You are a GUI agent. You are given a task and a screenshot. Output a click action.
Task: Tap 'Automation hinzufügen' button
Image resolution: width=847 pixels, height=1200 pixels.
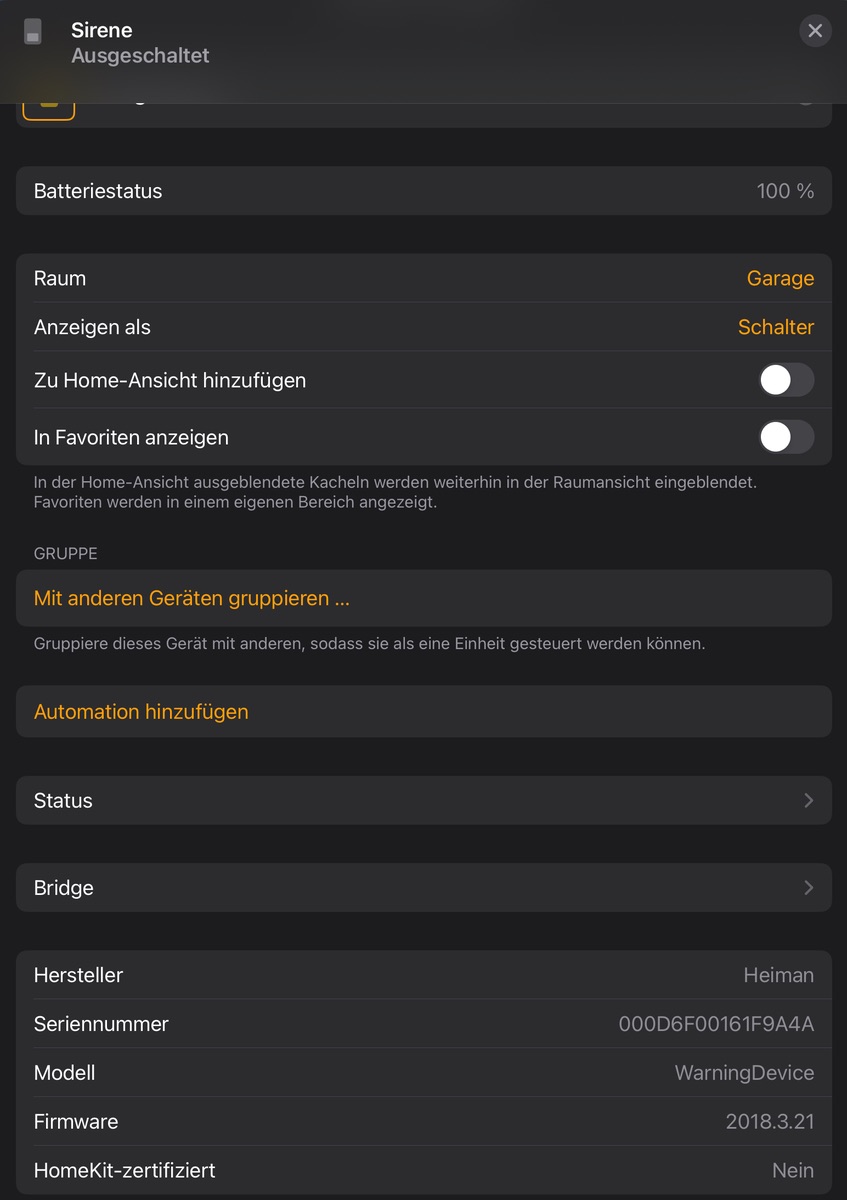click(x=141, y=712)
